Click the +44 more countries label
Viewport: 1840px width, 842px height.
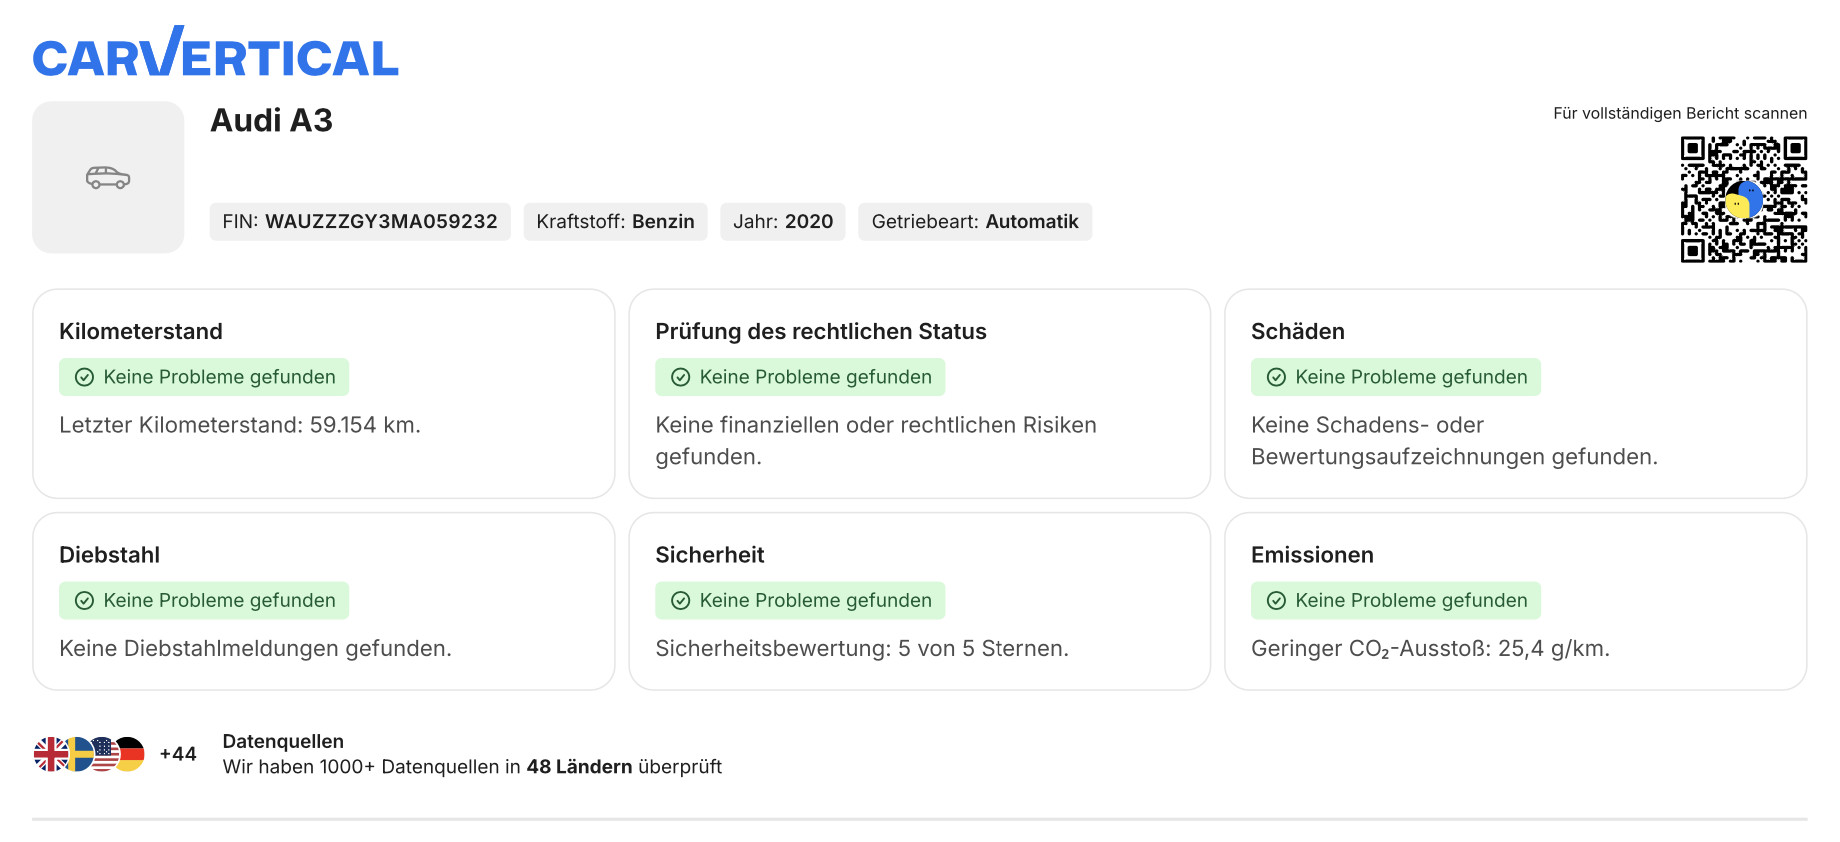[178, 754]
